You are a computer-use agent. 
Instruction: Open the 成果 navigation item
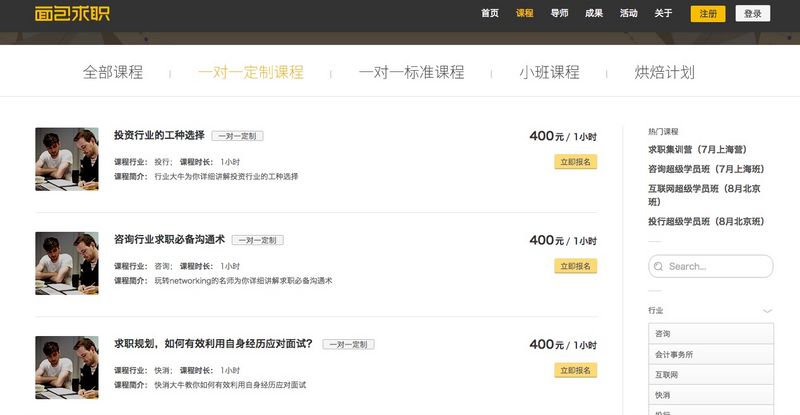[x=594, y=14]
